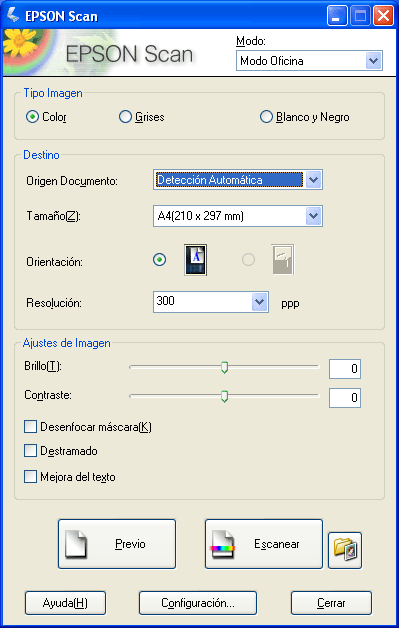Screen dimensions: 399x628
Task: Open Configuración settings
Action: point(198,602)
